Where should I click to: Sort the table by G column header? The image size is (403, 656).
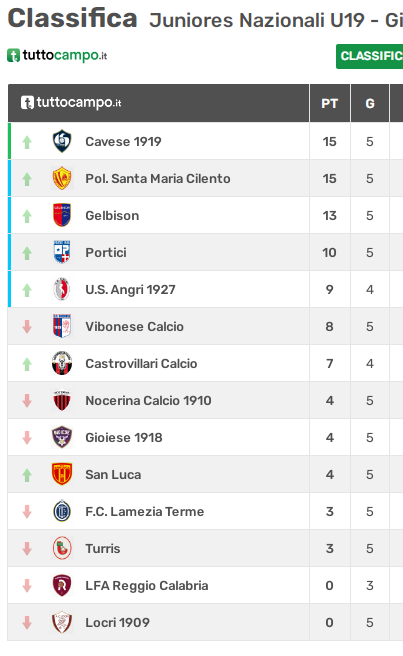pyautogui.click(x=370, y=103)
